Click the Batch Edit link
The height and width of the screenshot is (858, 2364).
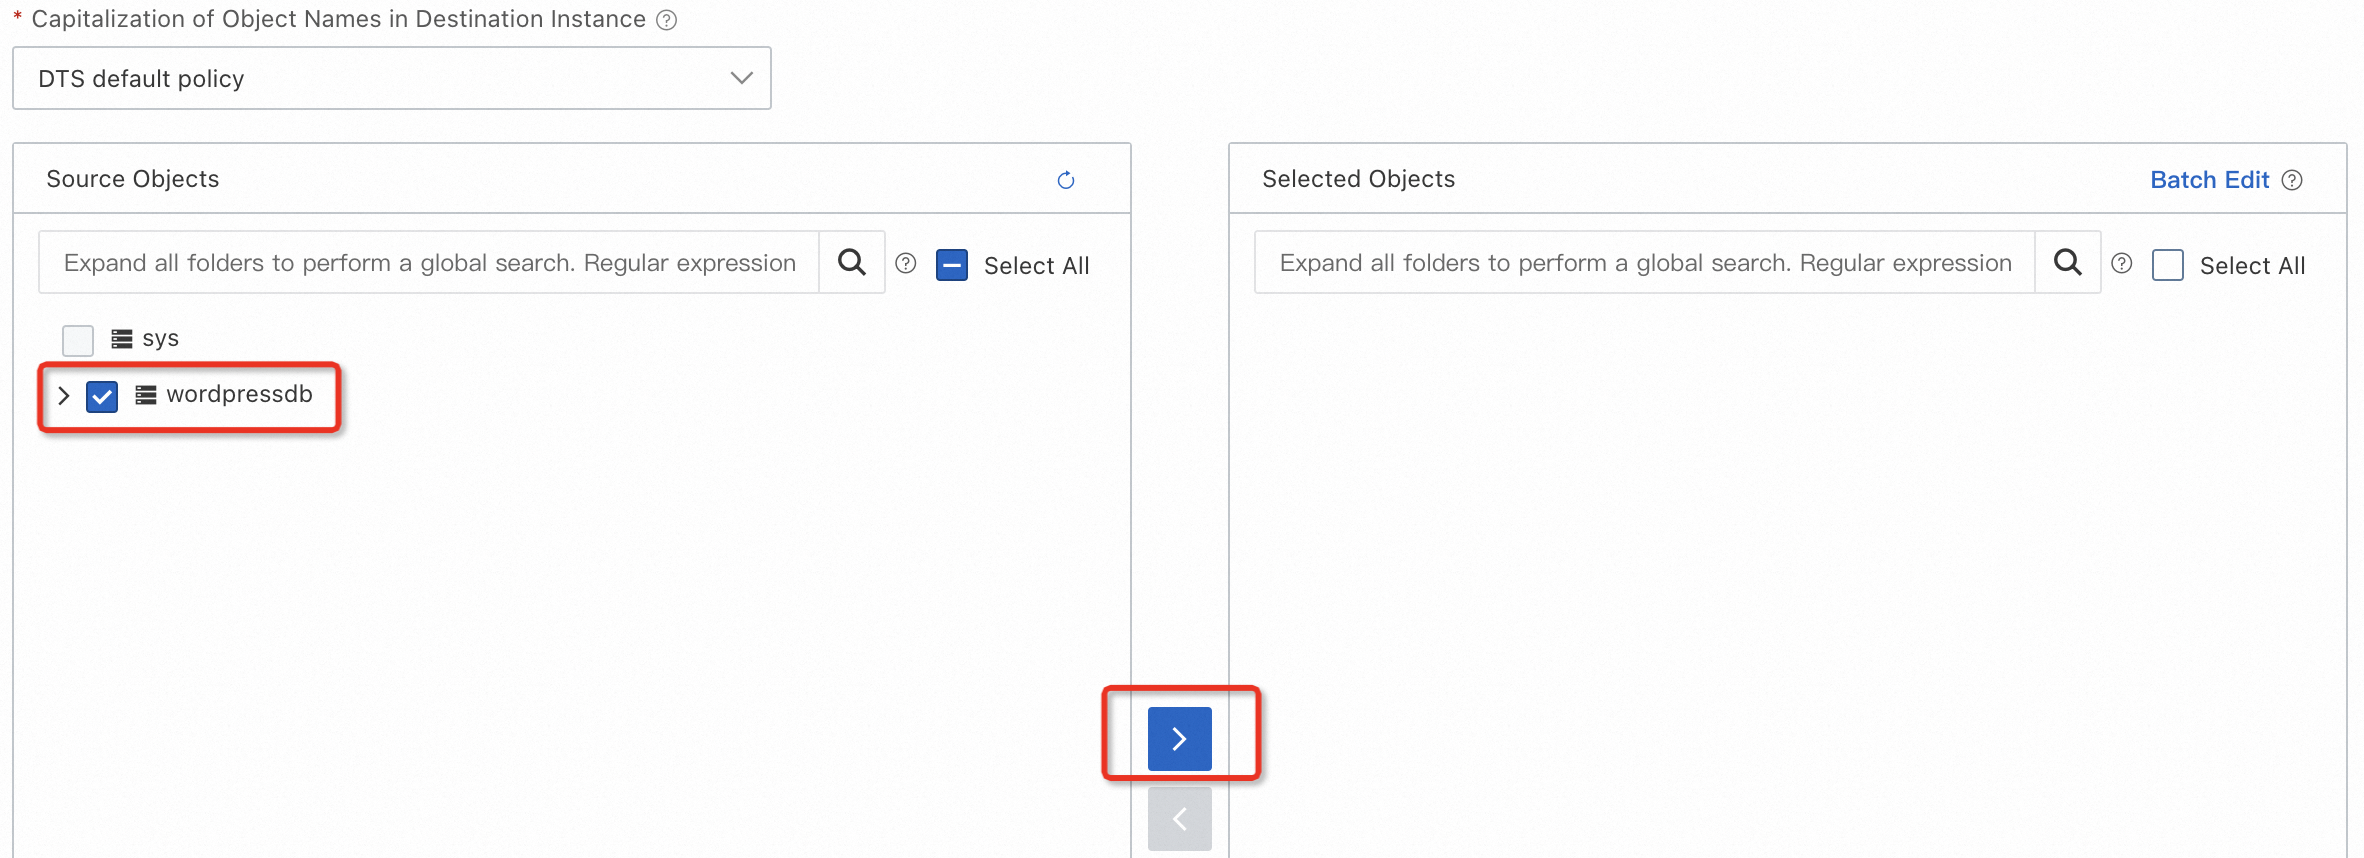coord(2209,180)
